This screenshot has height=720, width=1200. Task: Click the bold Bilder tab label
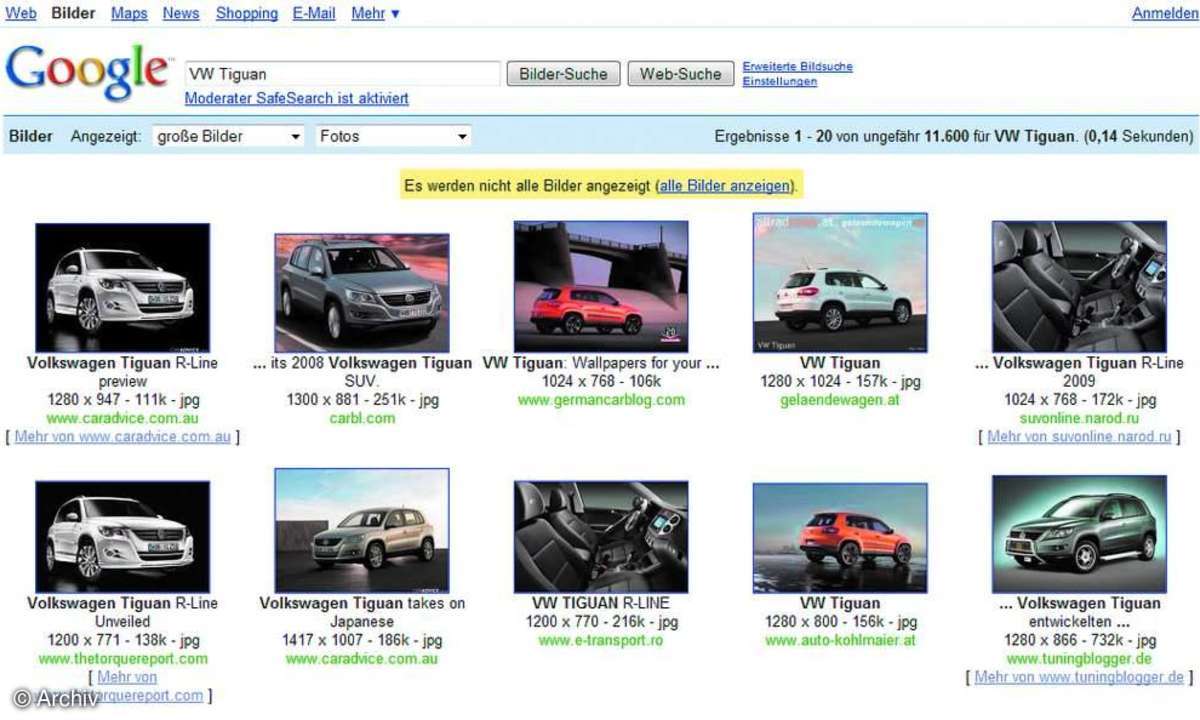(x=73, y=13)
